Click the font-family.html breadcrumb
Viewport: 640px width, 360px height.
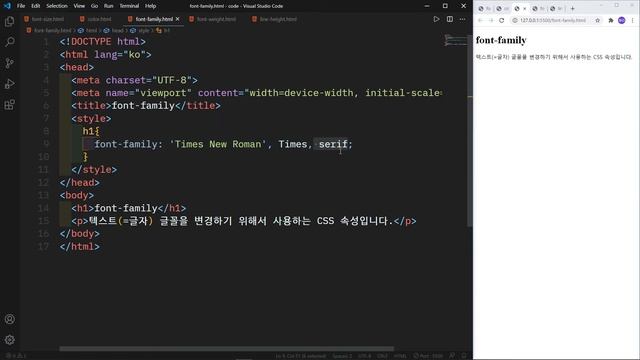[49, 31]
